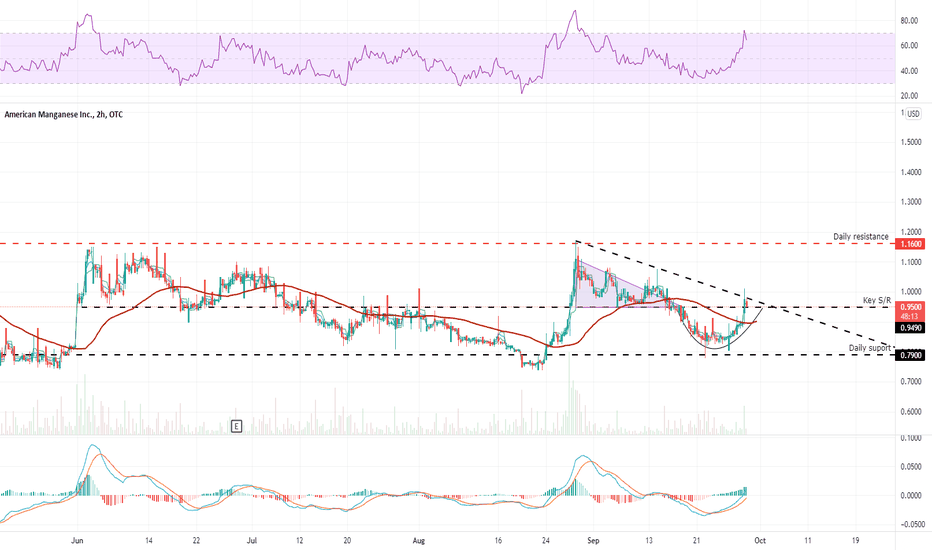Select the "Key S/R" text annotation

877,300
